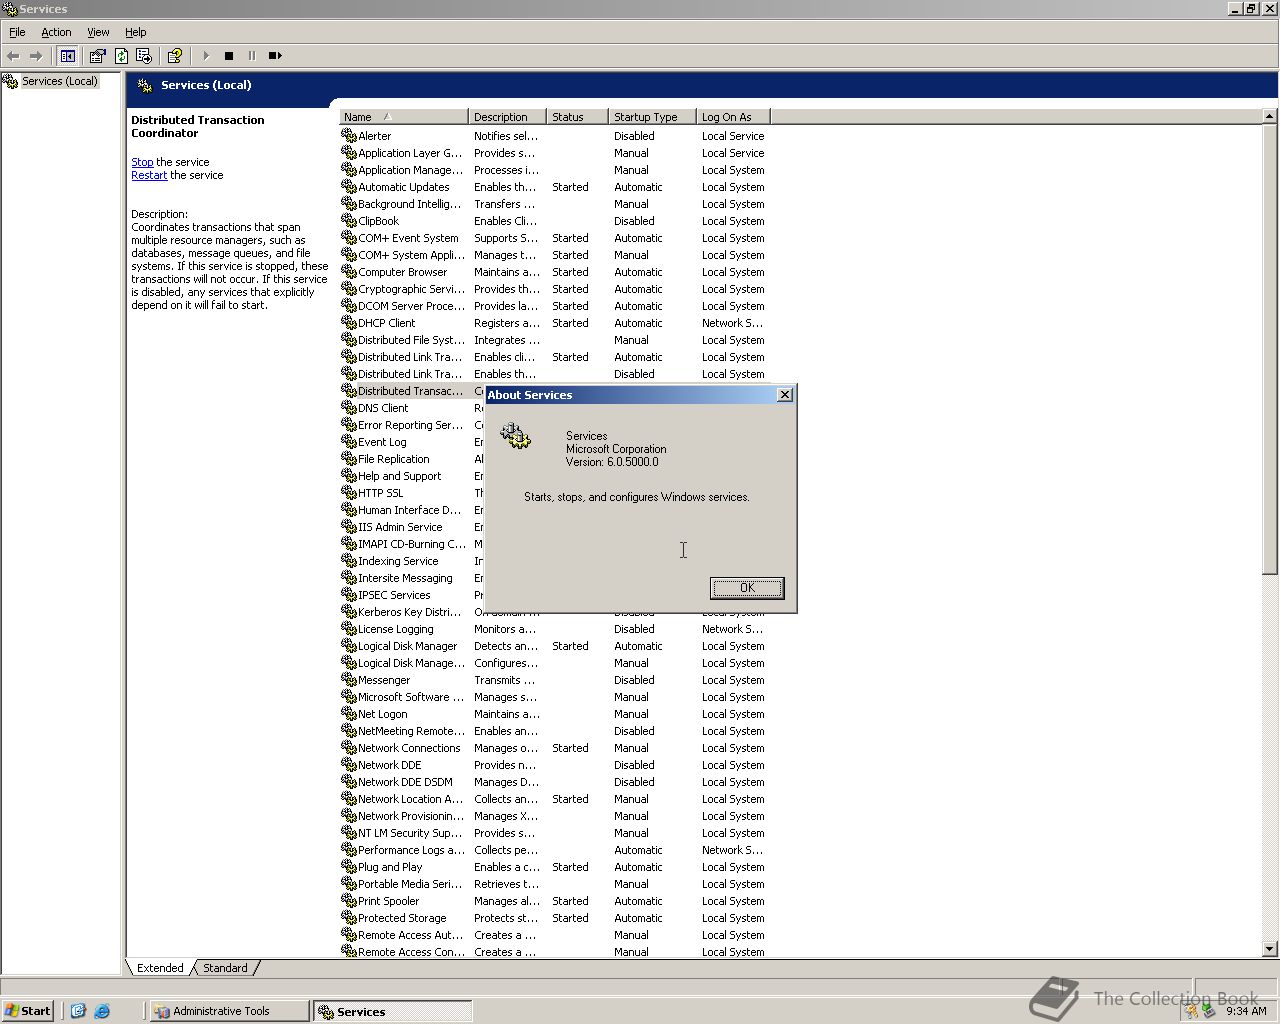
Task: Open the File menu
Action: click(17, 32)
